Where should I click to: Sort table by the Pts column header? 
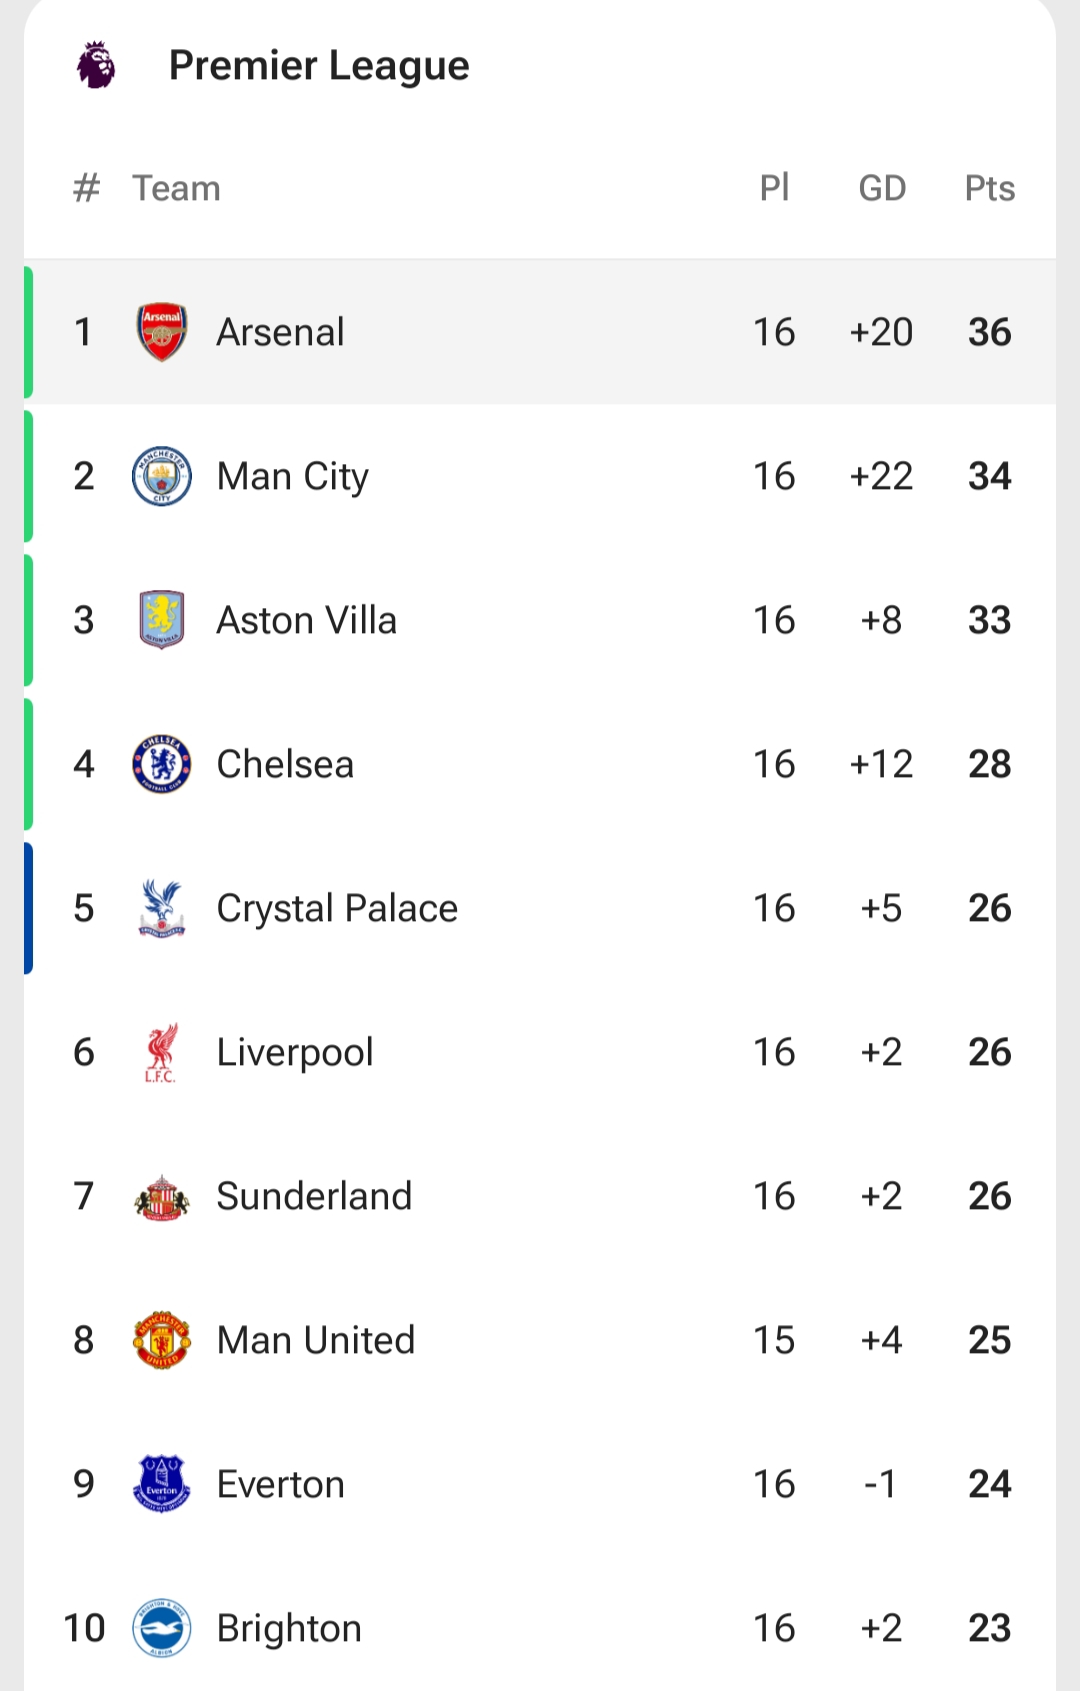pyautogui.click(x=989, y=188)
